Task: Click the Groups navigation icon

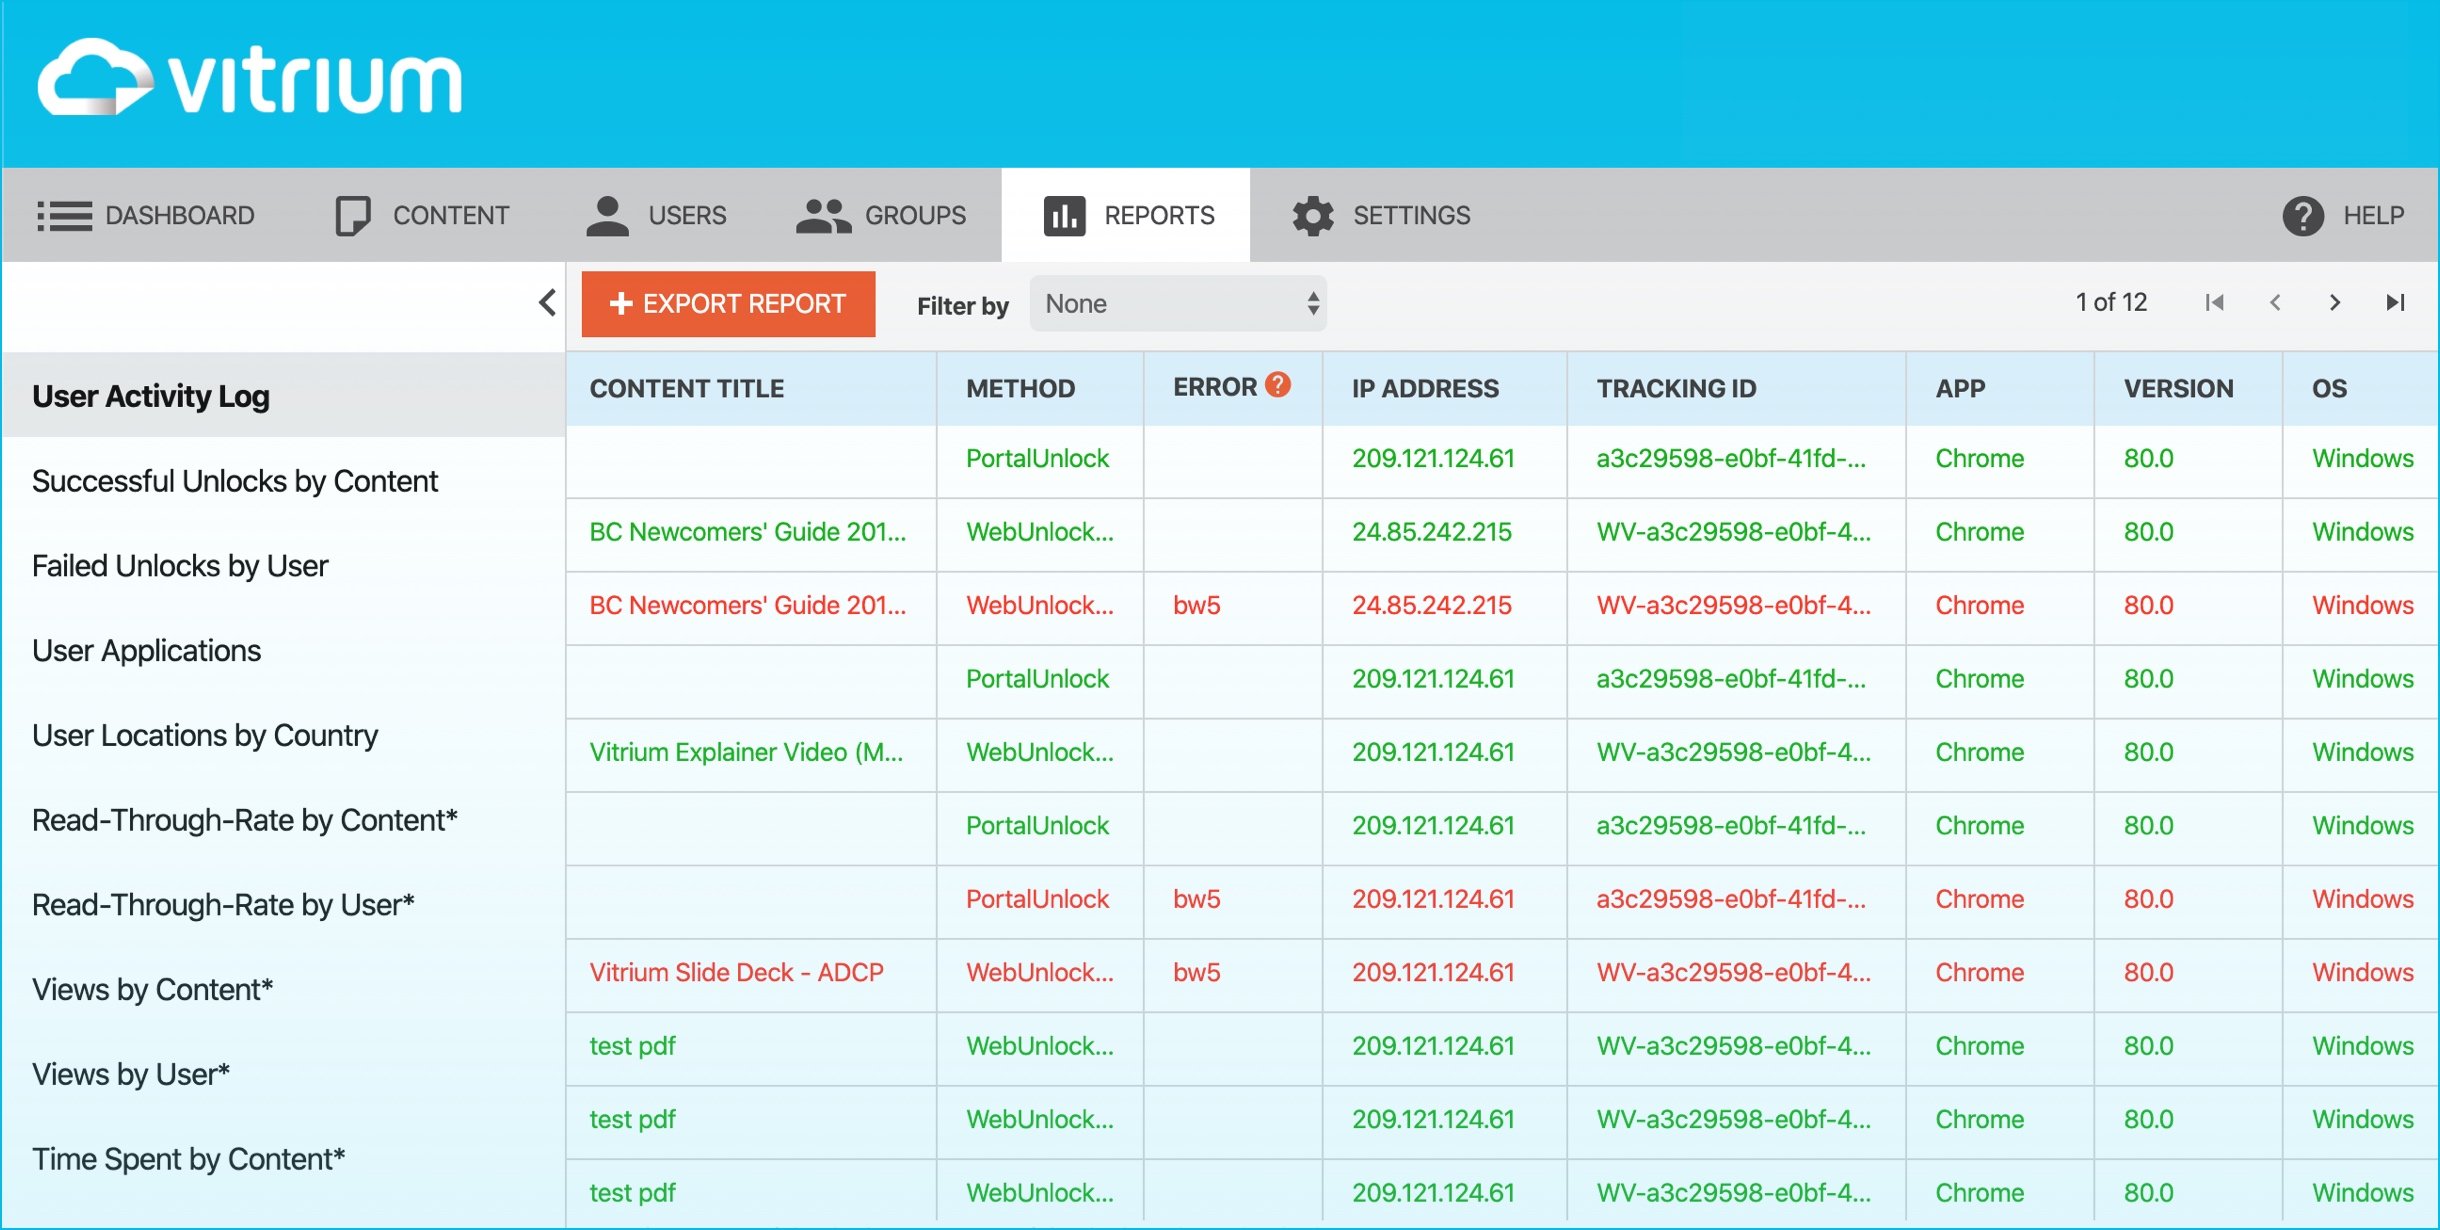Action: pyautogui.click(x=823, y=215)
